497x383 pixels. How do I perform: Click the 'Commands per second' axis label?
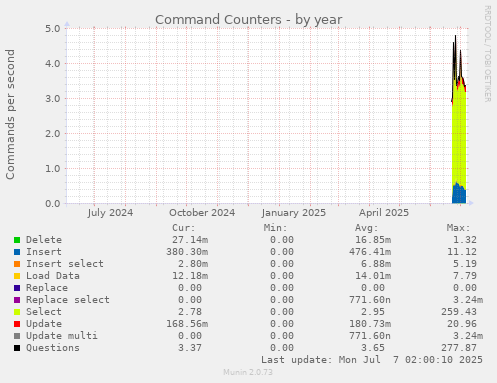click(x=10, y=114)
